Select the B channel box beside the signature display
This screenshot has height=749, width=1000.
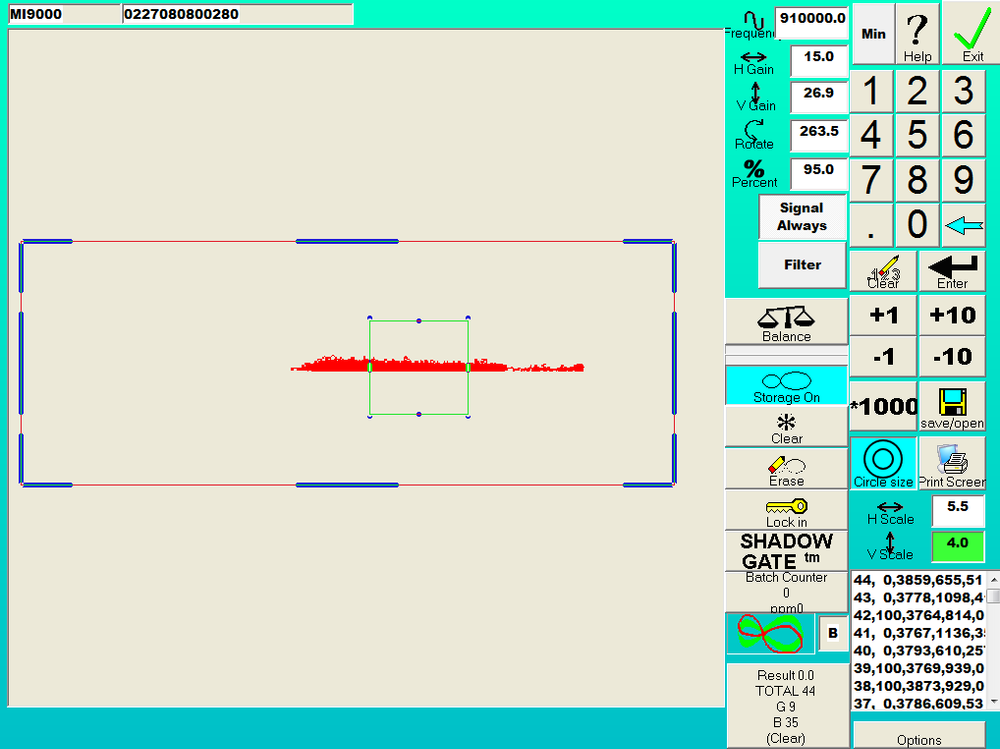tap(832, 634)
